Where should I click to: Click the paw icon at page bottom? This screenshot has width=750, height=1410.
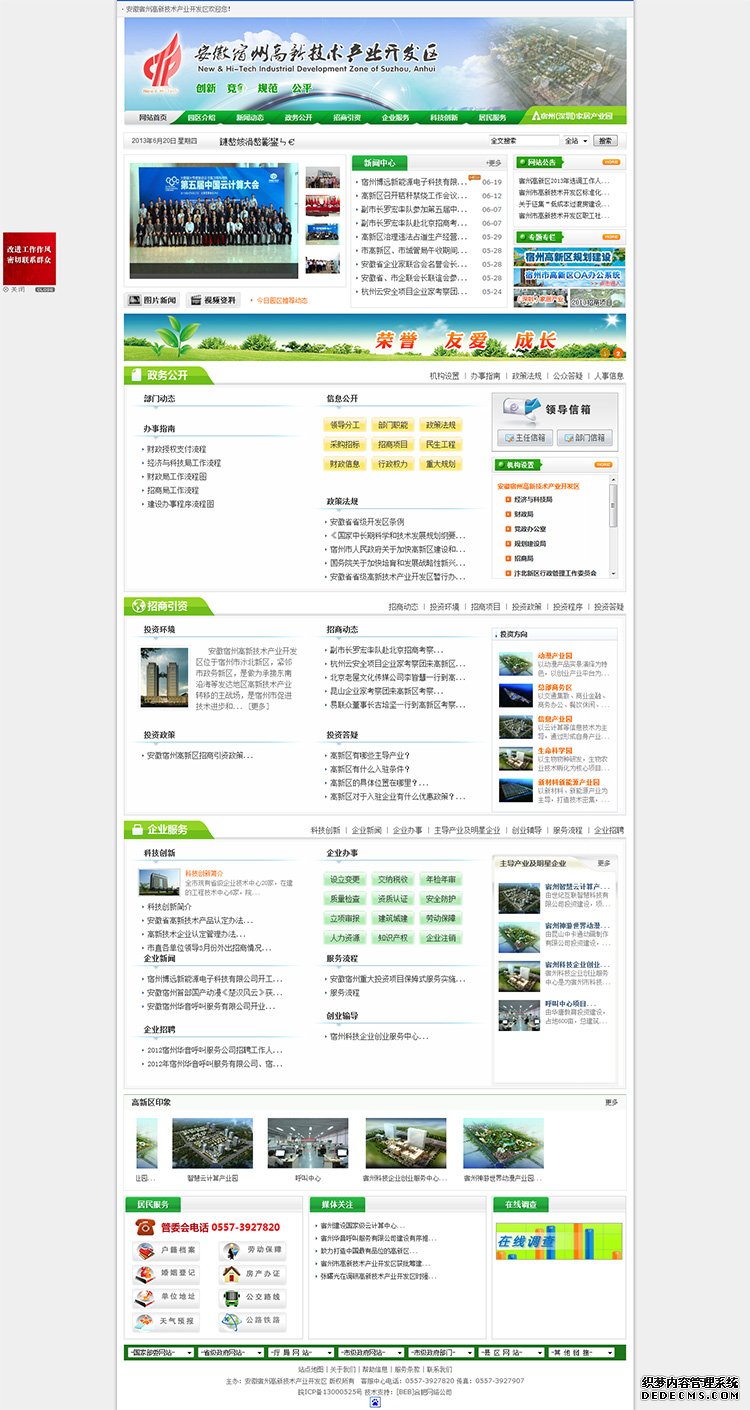[x=375, y=1402]
